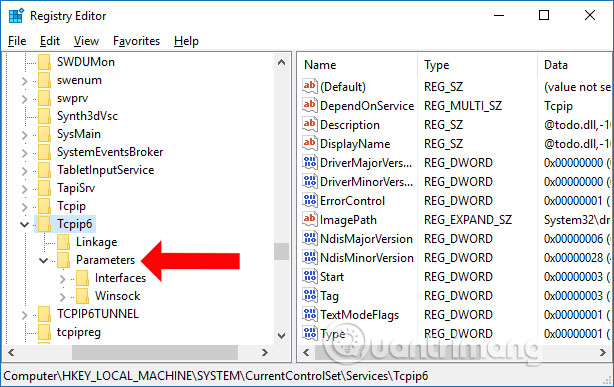Expand the SysMain key
This screenshot has width=614, height=387.
point(24,135)
